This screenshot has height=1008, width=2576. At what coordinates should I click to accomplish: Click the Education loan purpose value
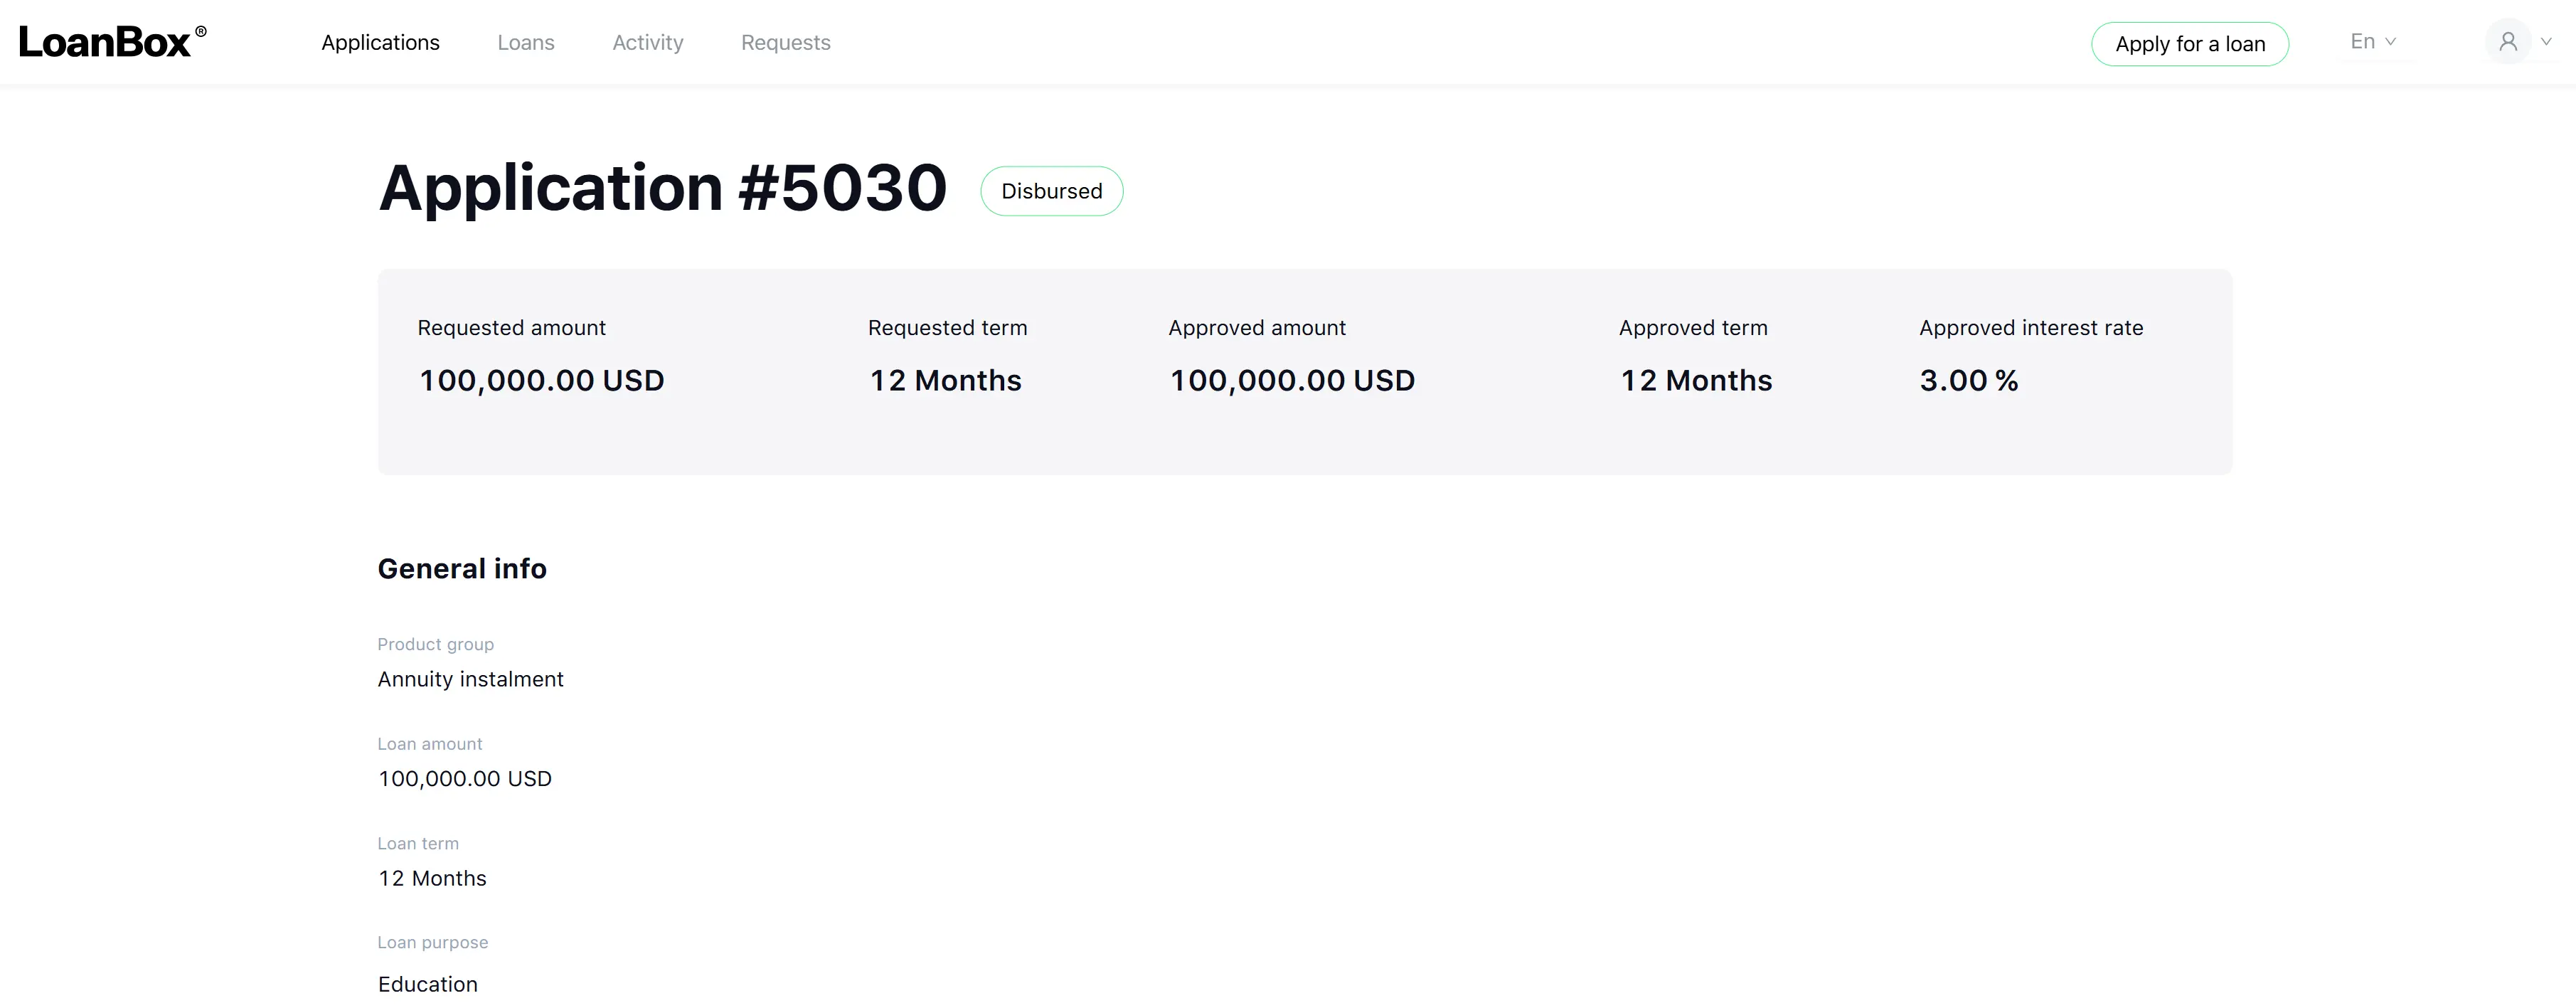(x=428, y=984)
